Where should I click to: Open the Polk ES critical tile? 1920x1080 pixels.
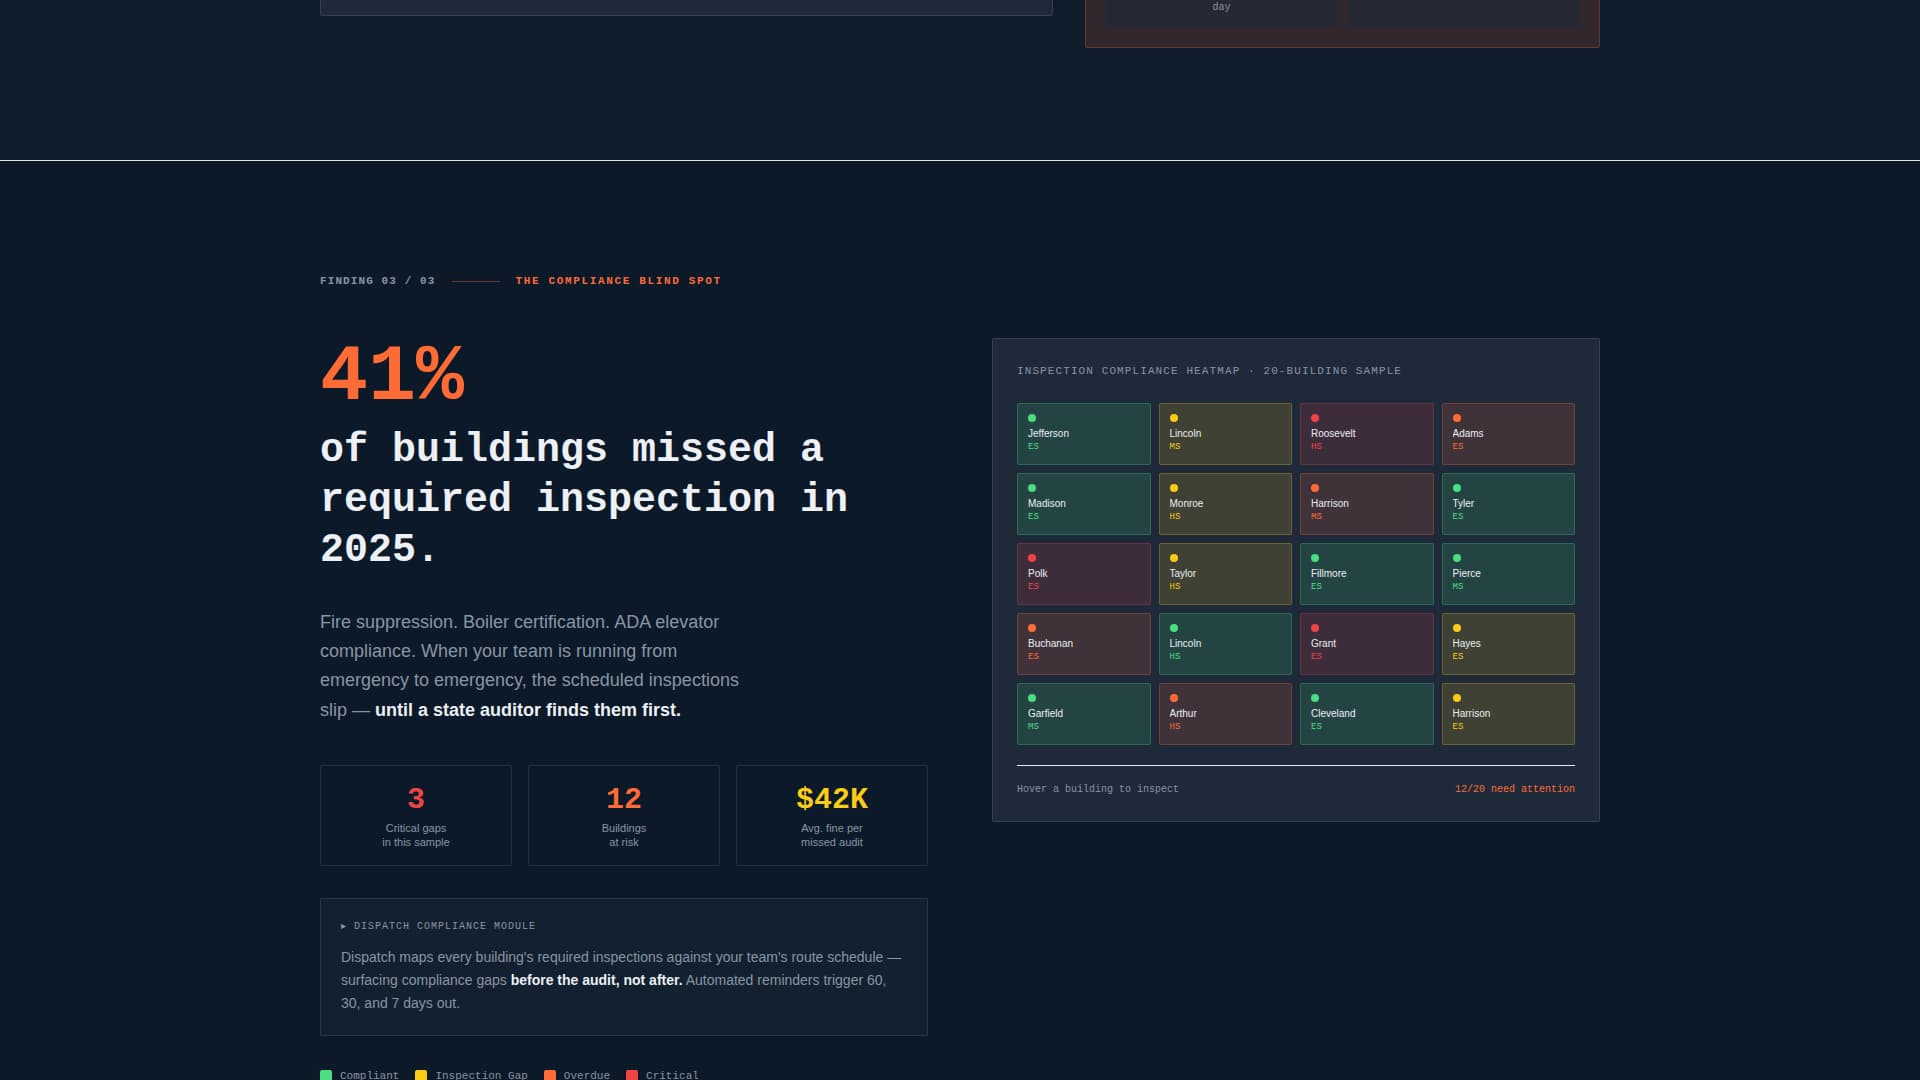click(x=1083, y=574)
